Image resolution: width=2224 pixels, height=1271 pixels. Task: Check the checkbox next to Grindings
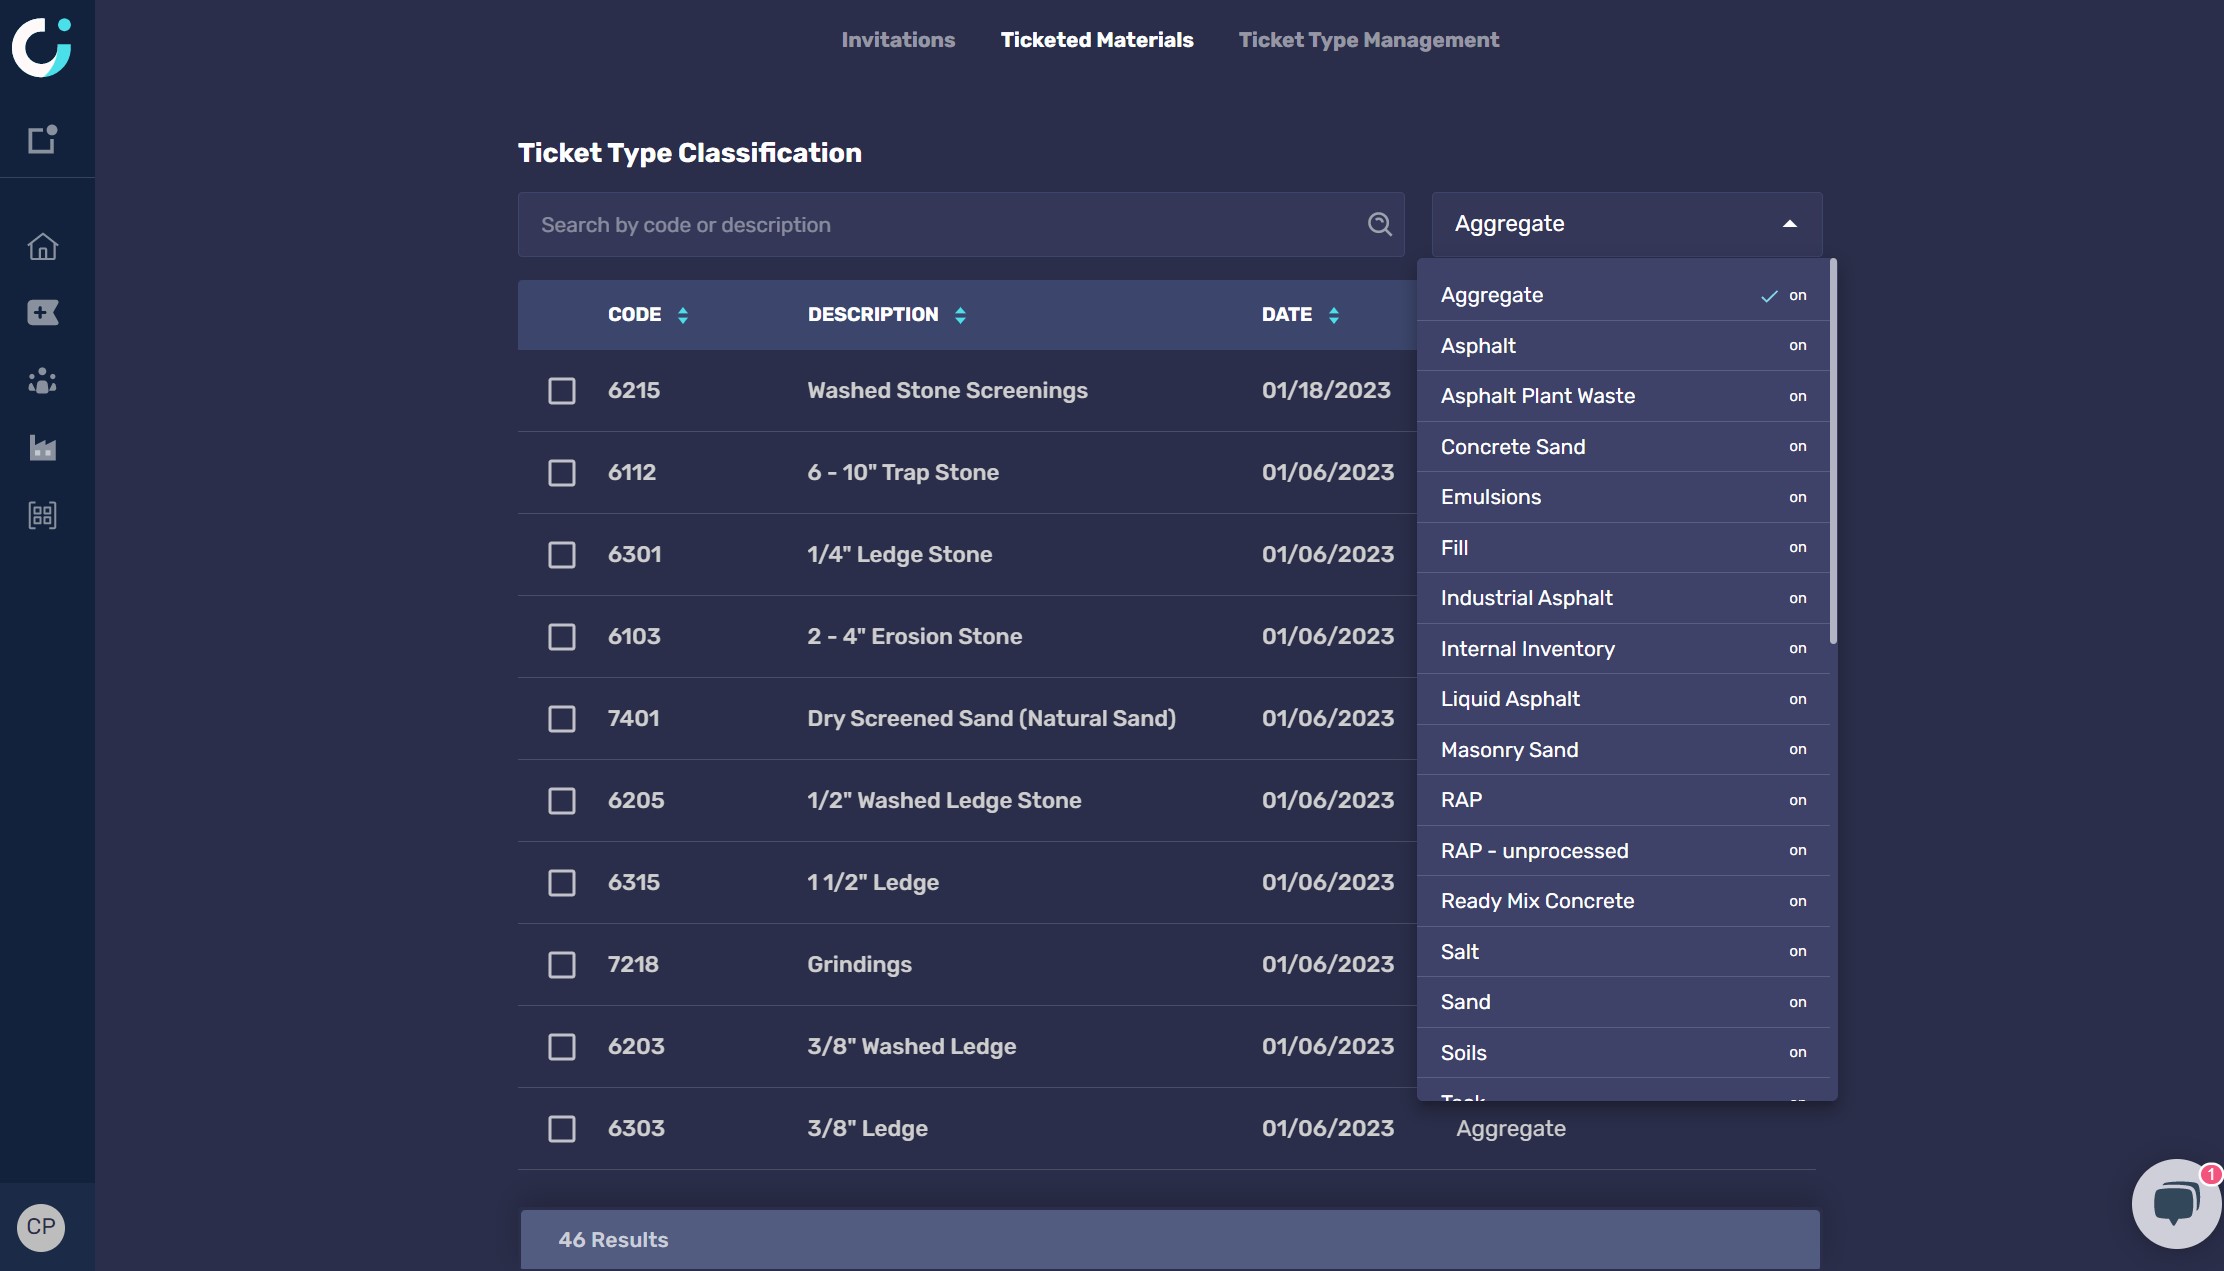562,965
